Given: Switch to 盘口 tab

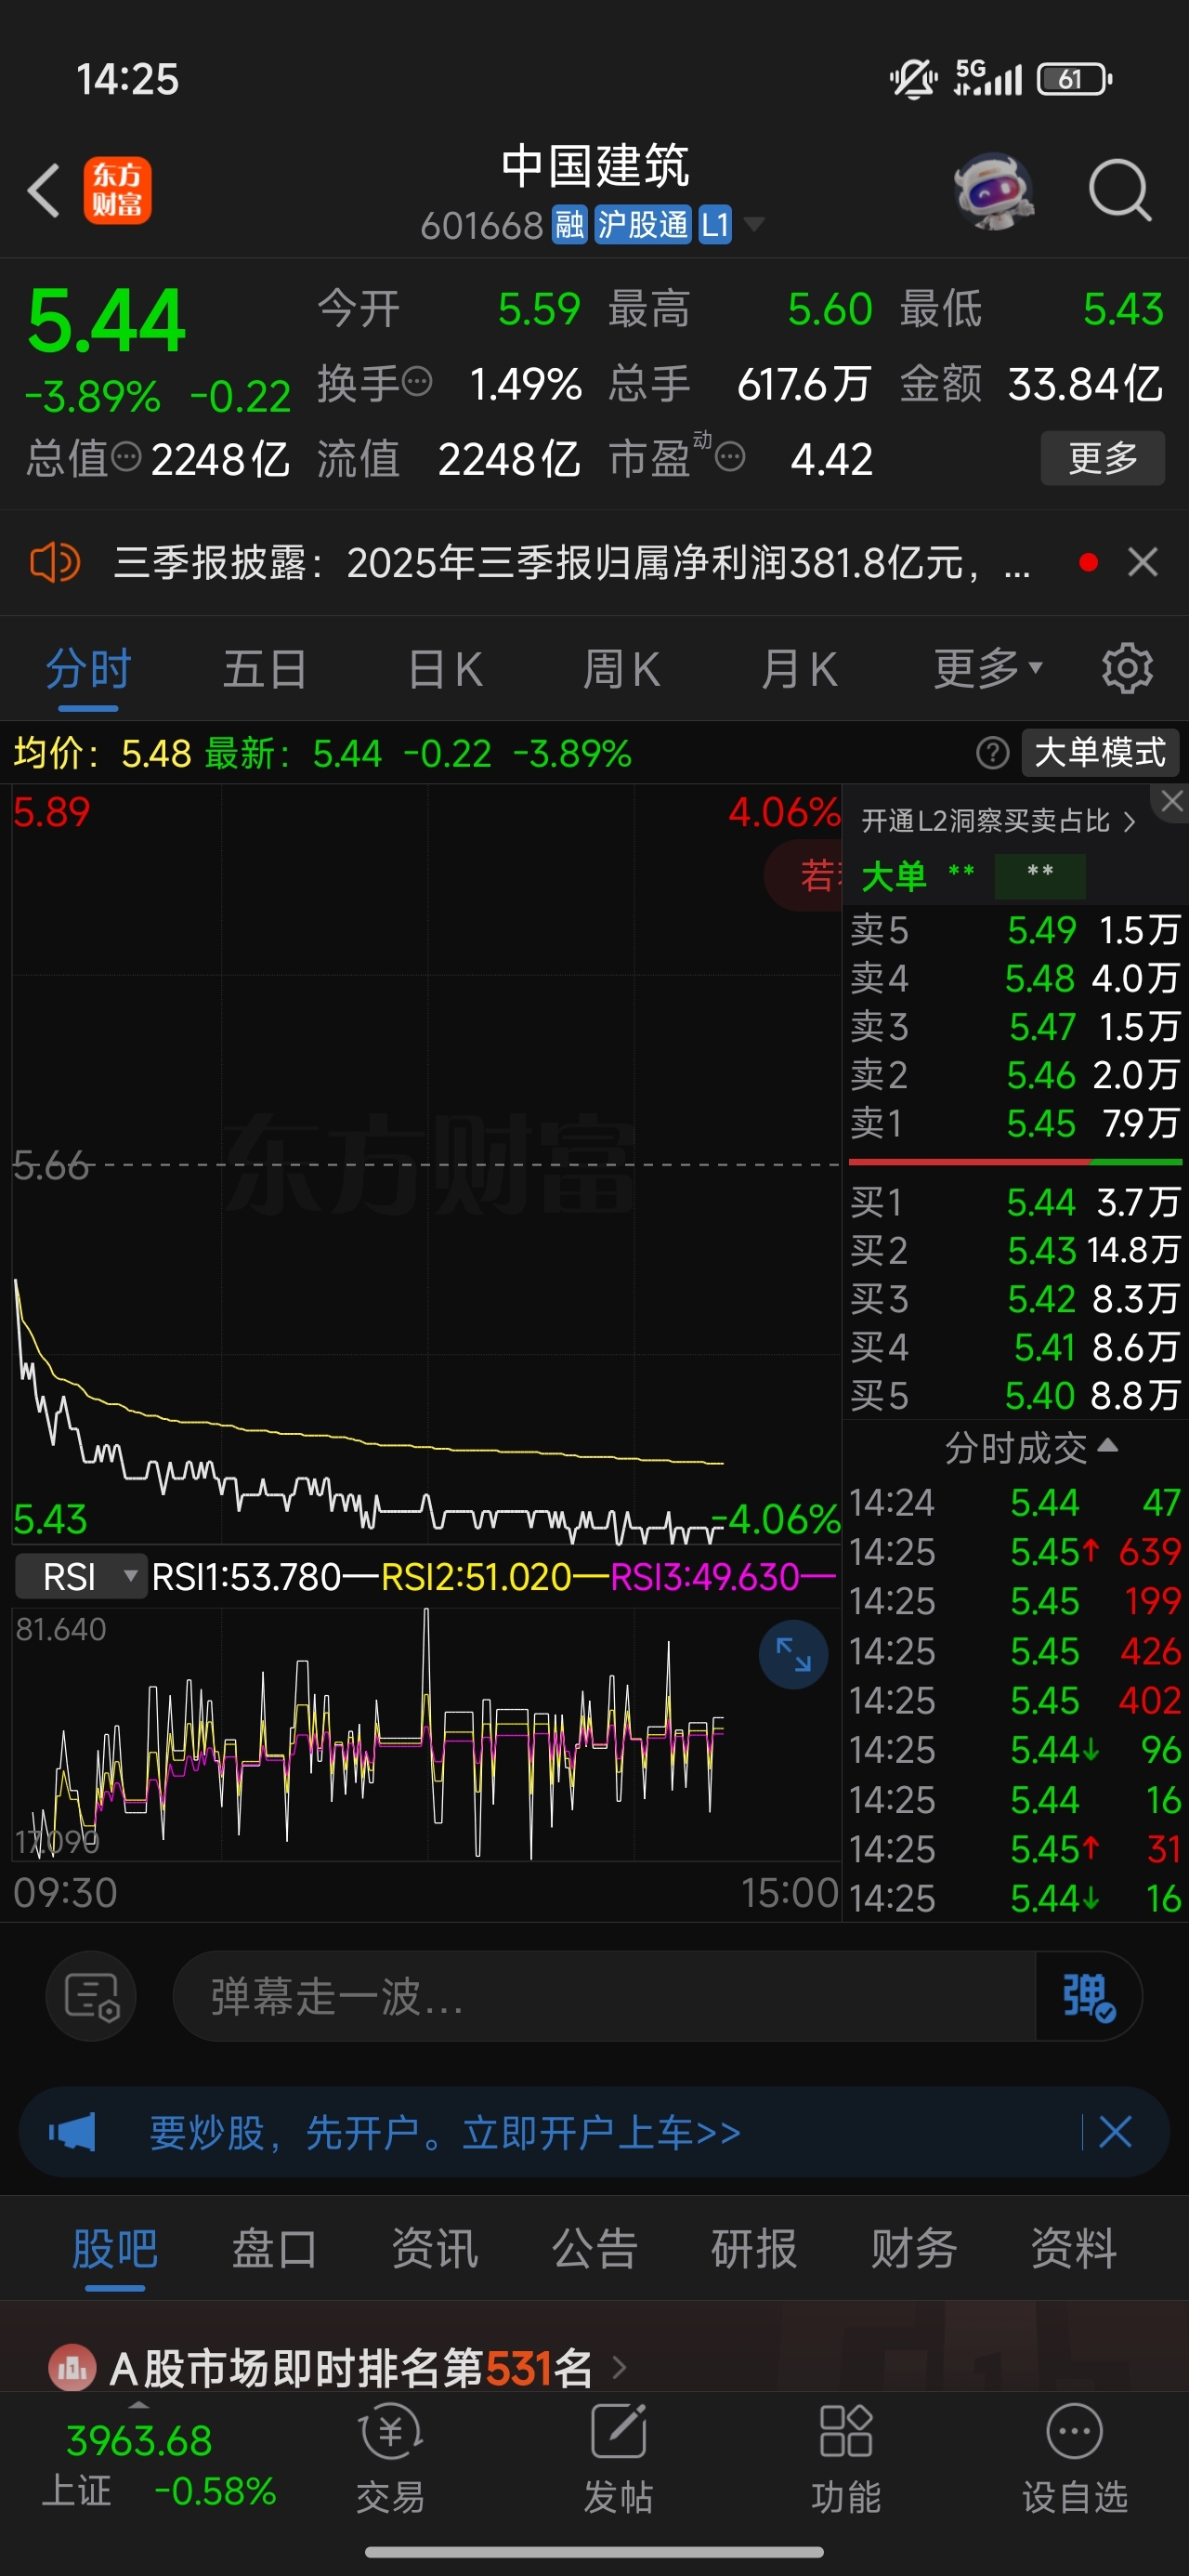Looking at the screenshot, I should point(274,2249).
